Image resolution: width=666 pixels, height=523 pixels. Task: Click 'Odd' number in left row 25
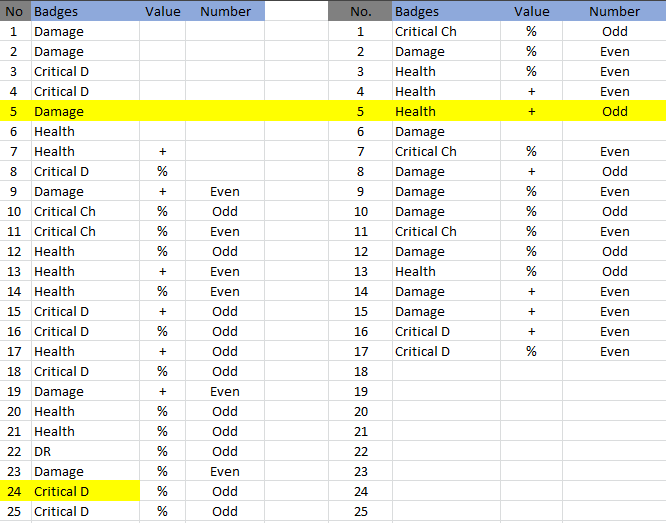click(x=225, y=511)
